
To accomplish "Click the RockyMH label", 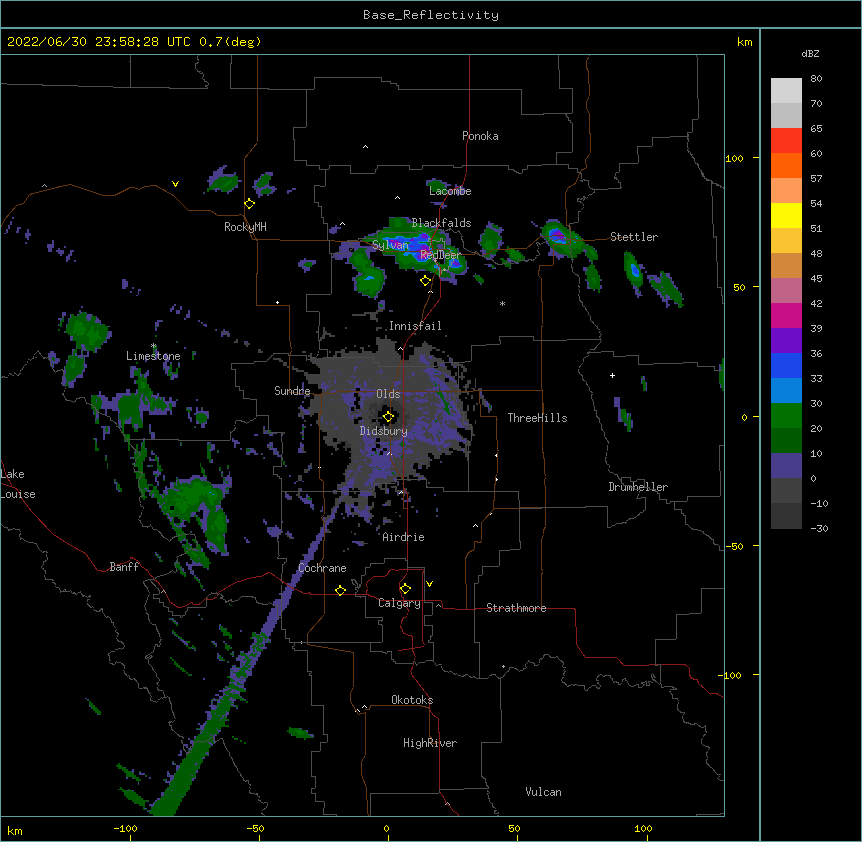I will (245, 227).
